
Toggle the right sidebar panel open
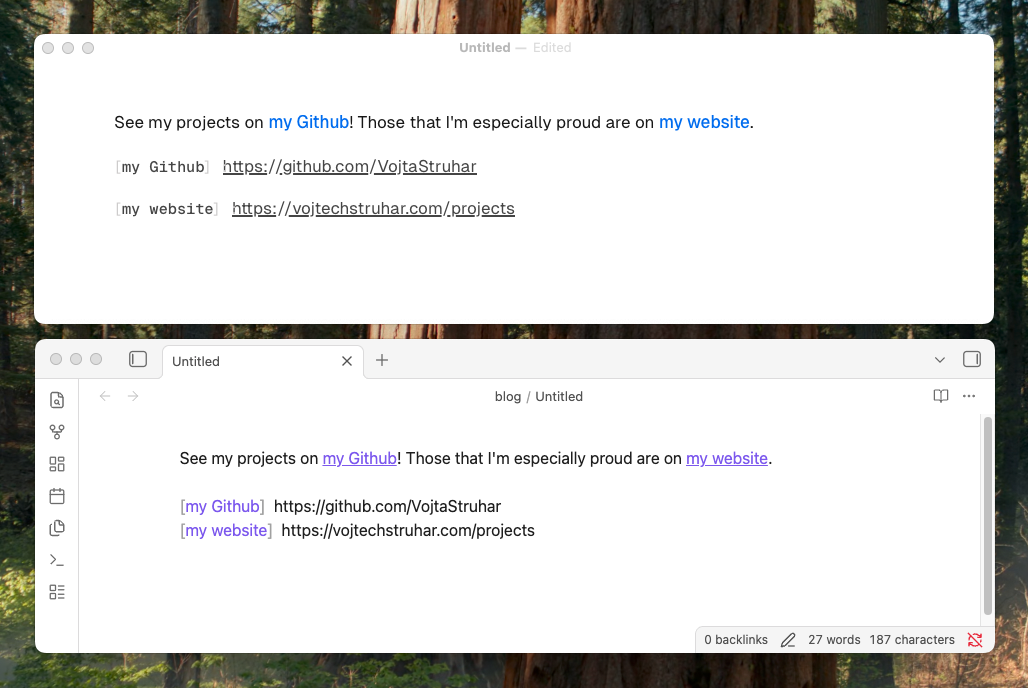[971, 359]
